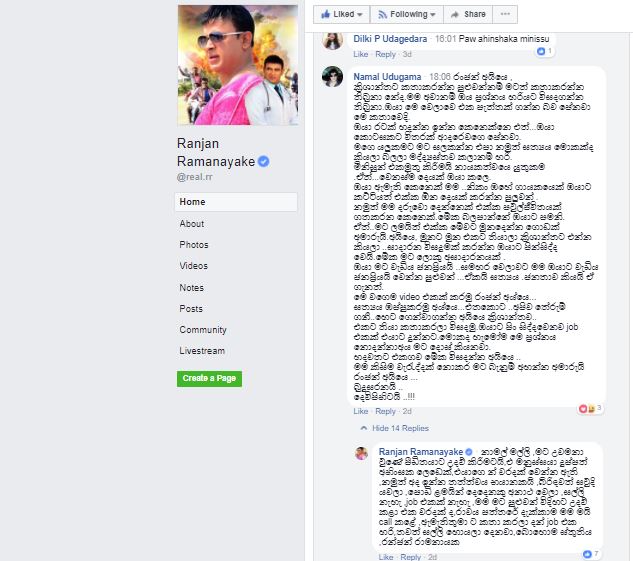The image size is (633, 561).
Task: Open the three-dots more options menu
Action: (x=505, y=15)
